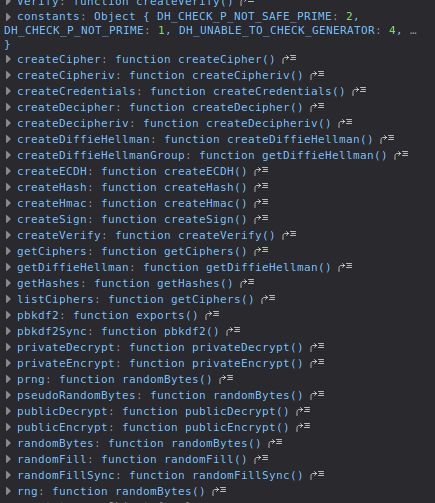435x503 pixels.
Task: Jump to definition icon for getHashes
Action: pos(247,283)
